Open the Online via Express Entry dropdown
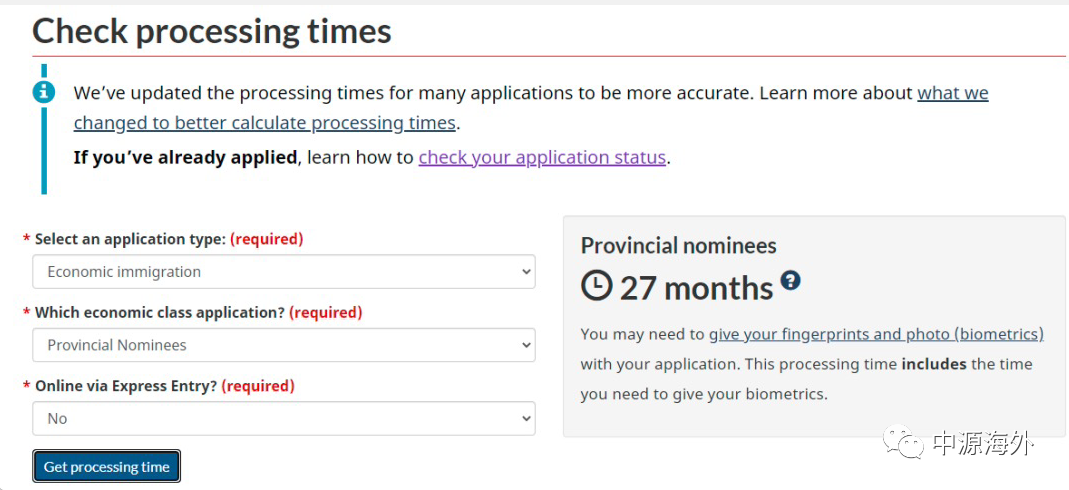The height and width of the screenshot is (490, 1069). (284, 418)
